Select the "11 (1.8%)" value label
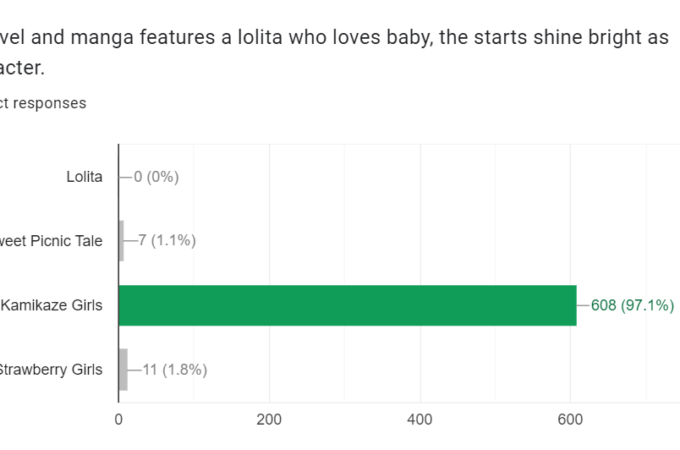This screenshot has width=680, height=450. 174,369
